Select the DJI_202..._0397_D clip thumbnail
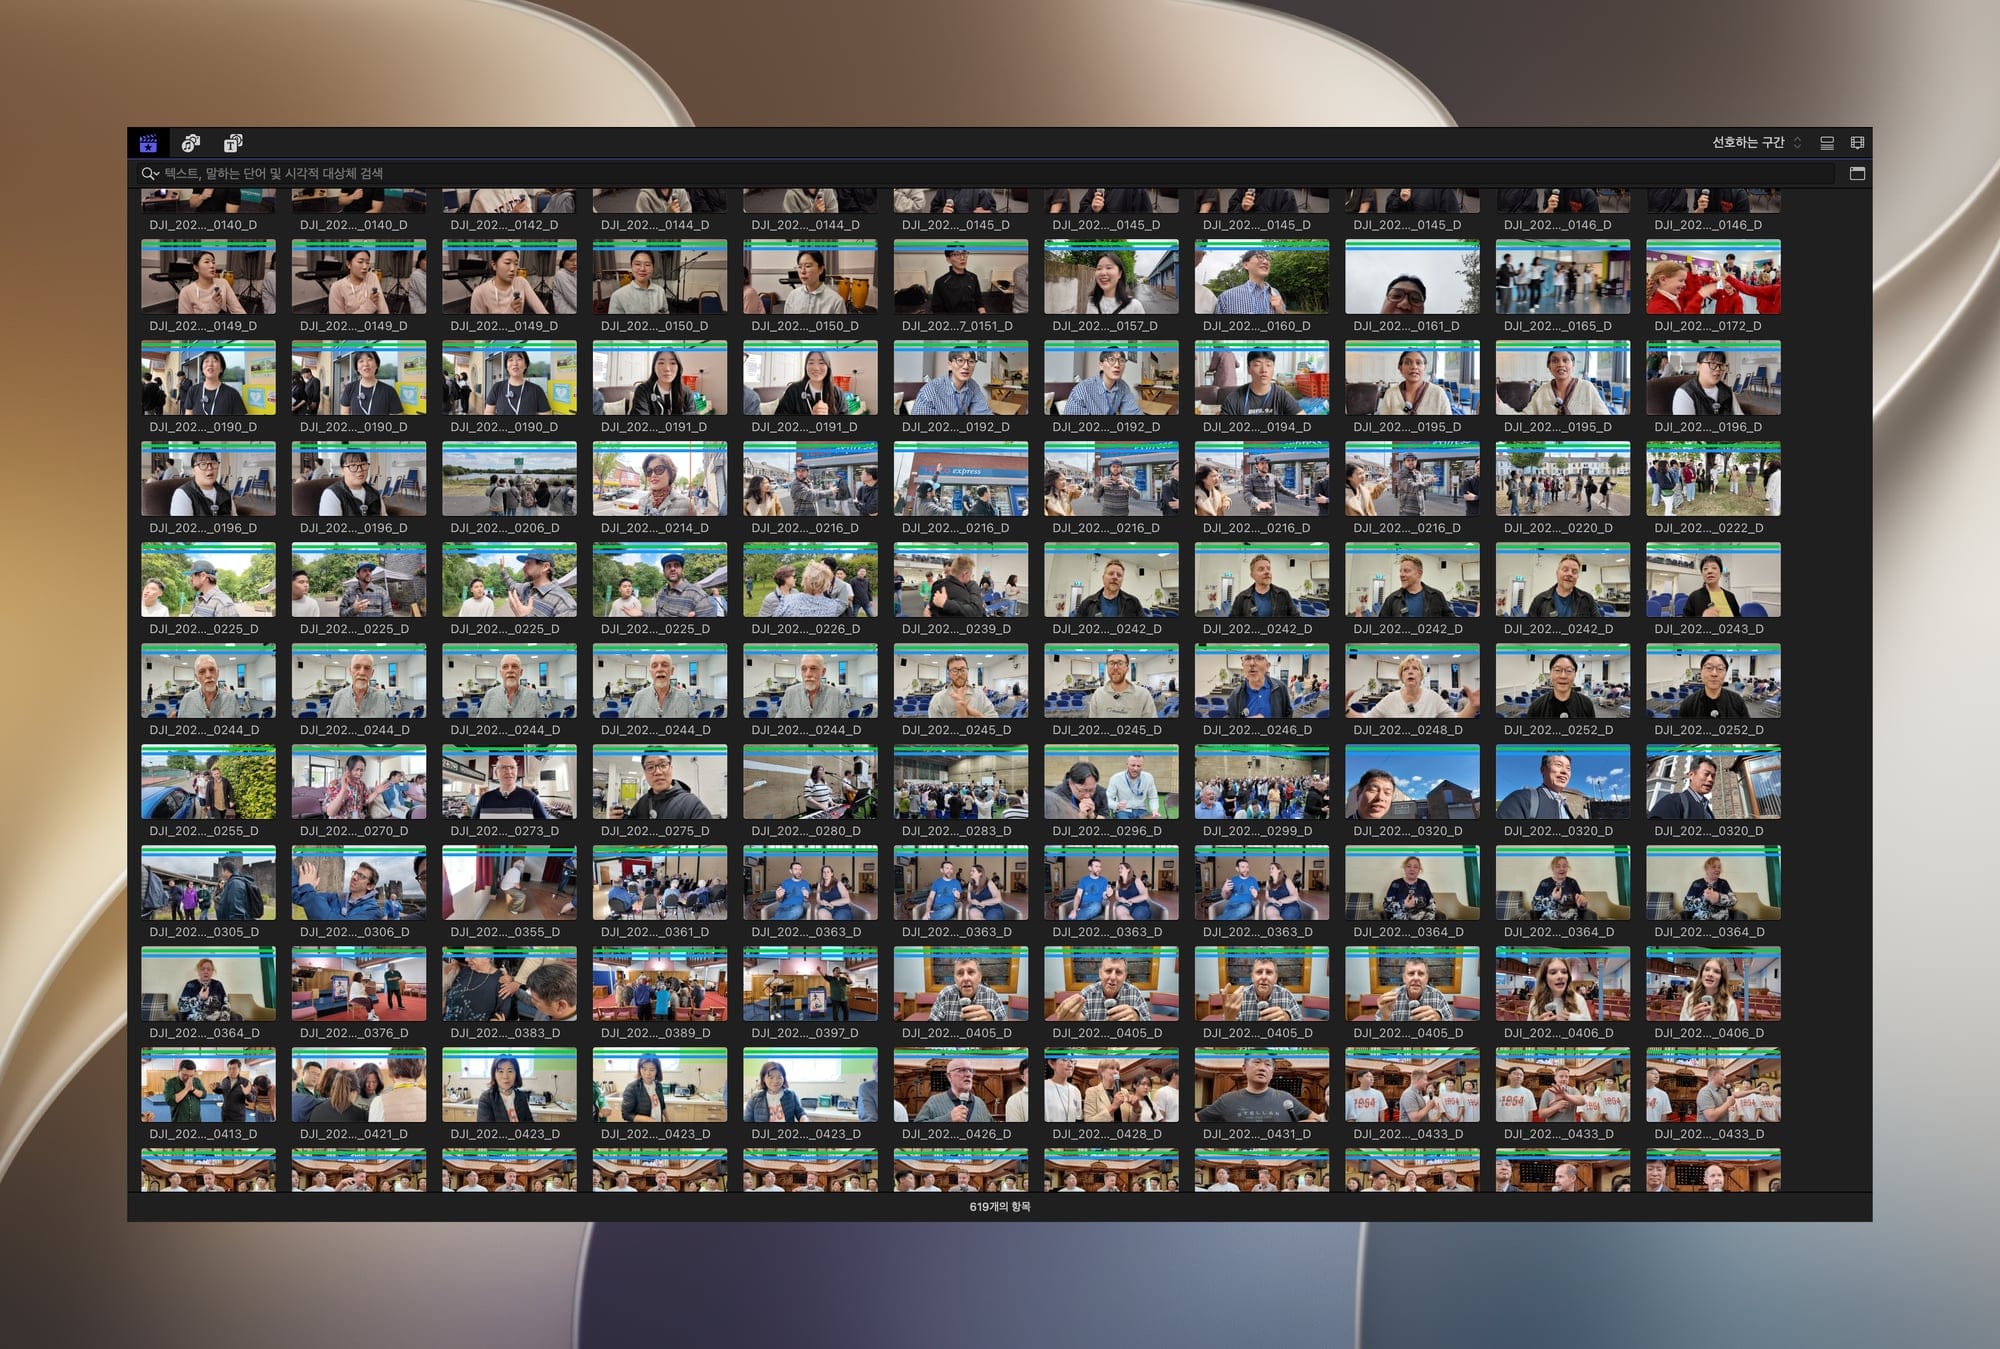 pos(810,984)
